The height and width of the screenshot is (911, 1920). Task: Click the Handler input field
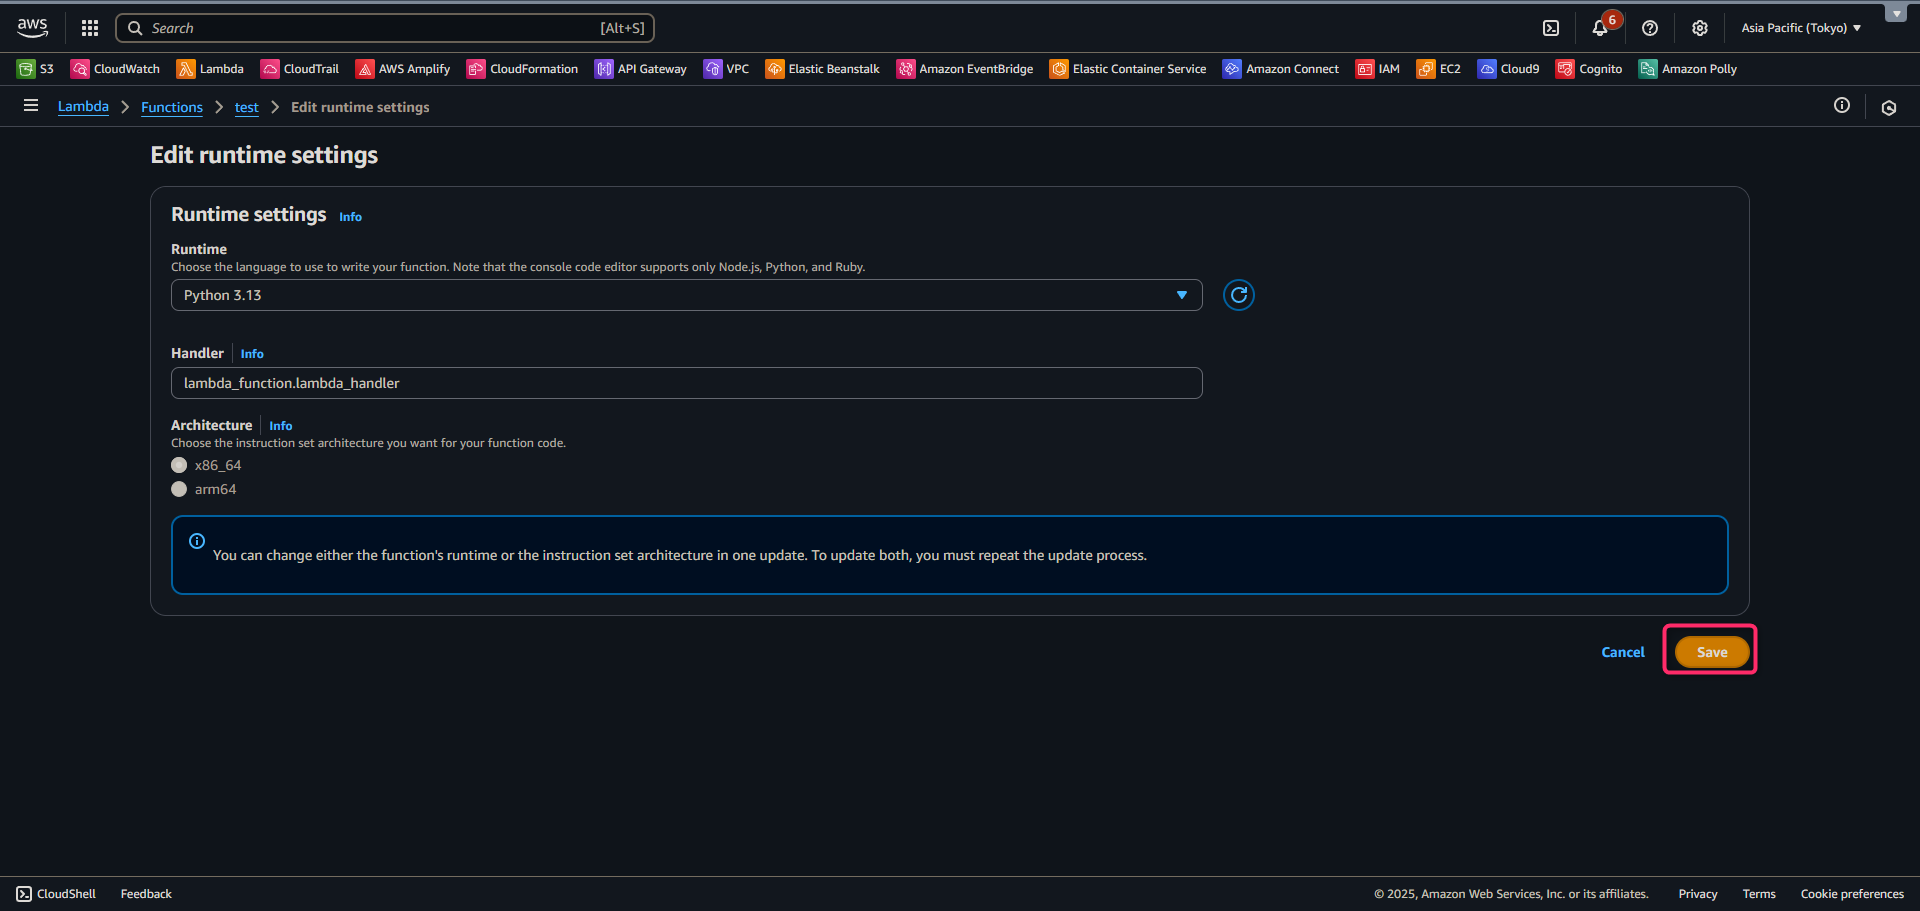point(686,383)
